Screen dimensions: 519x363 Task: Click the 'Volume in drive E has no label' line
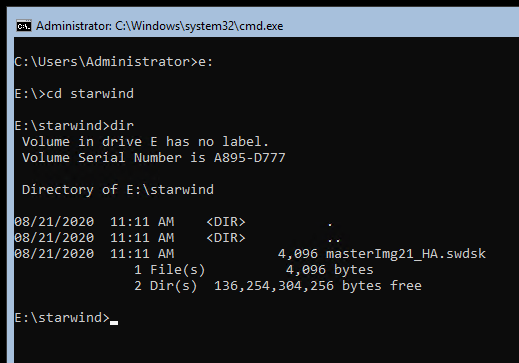(x=145, y=142)
